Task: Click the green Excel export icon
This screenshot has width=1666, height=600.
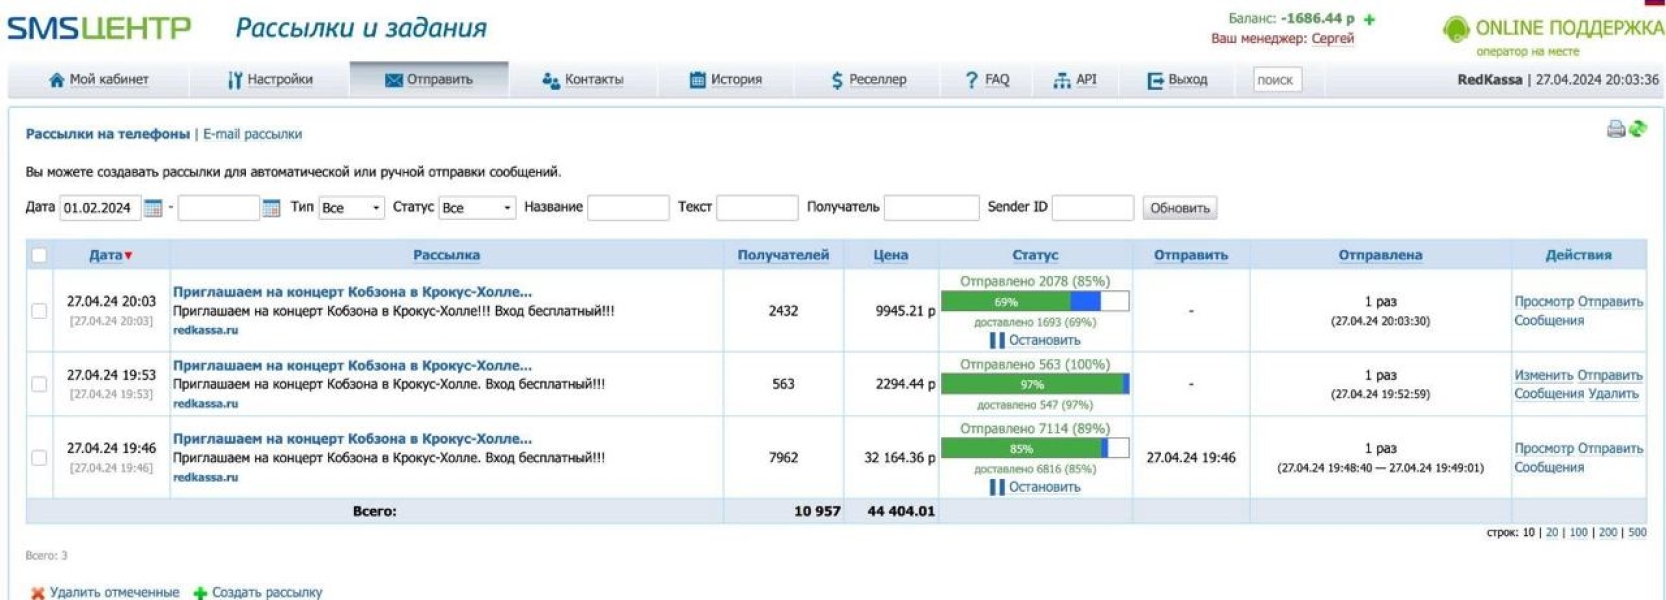Action: click(1638, 129)
